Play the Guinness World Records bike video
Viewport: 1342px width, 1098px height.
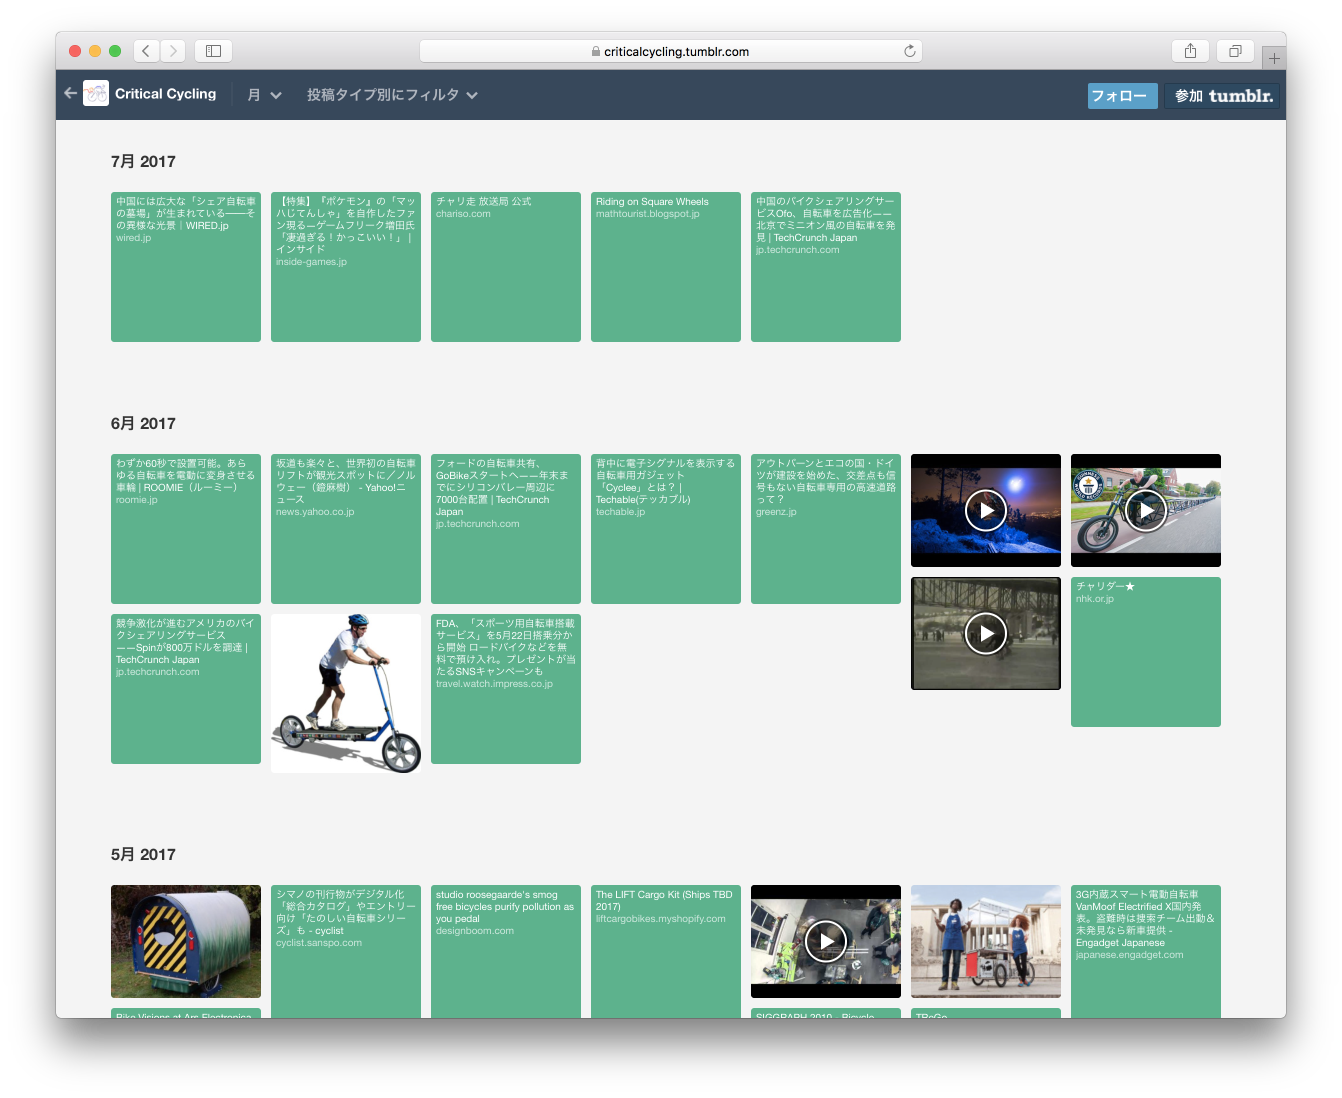coord(1146,511)
